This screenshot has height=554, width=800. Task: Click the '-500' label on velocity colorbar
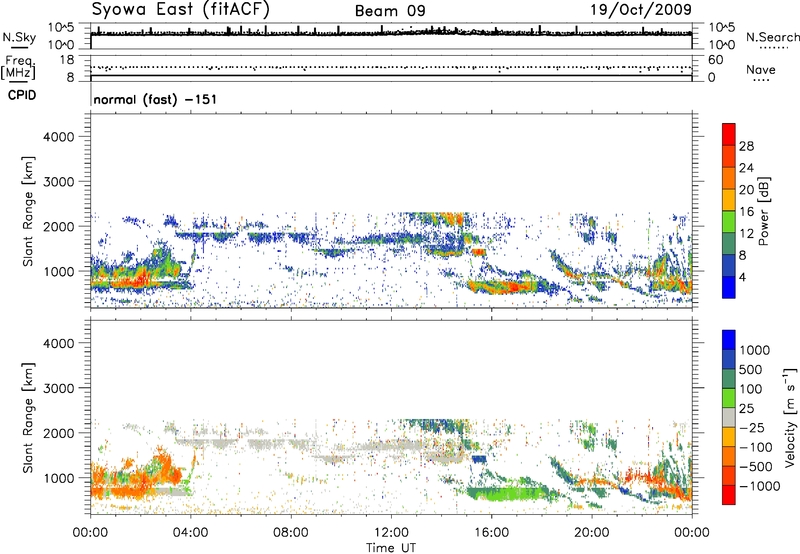click(755, 467)
